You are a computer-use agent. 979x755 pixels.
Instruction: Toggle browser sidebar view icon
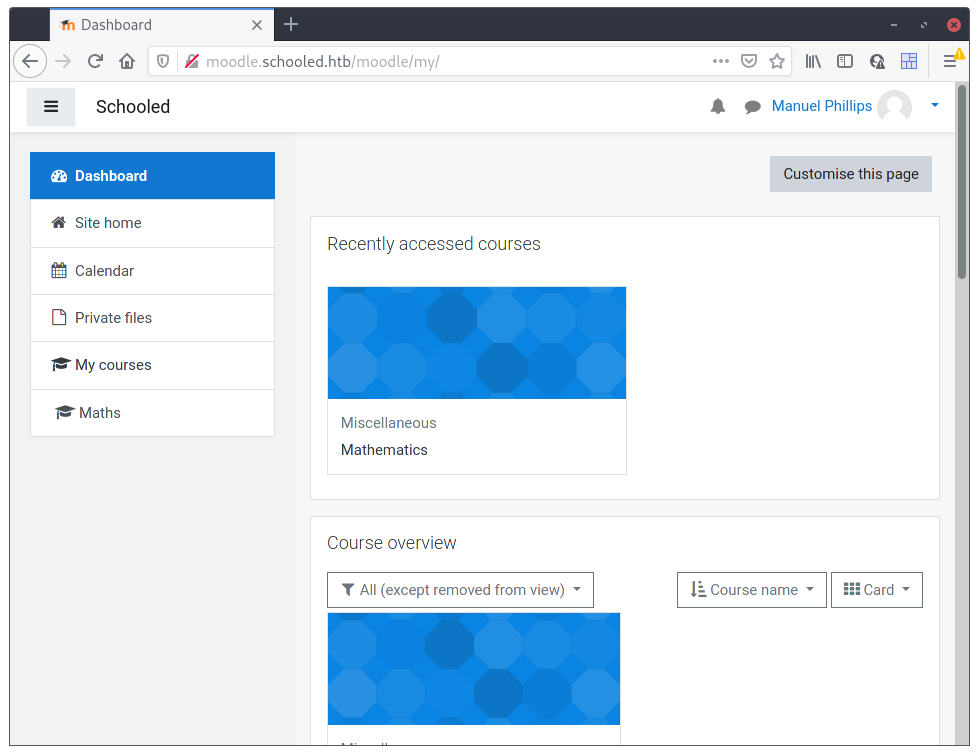click(x=845, y=61)
